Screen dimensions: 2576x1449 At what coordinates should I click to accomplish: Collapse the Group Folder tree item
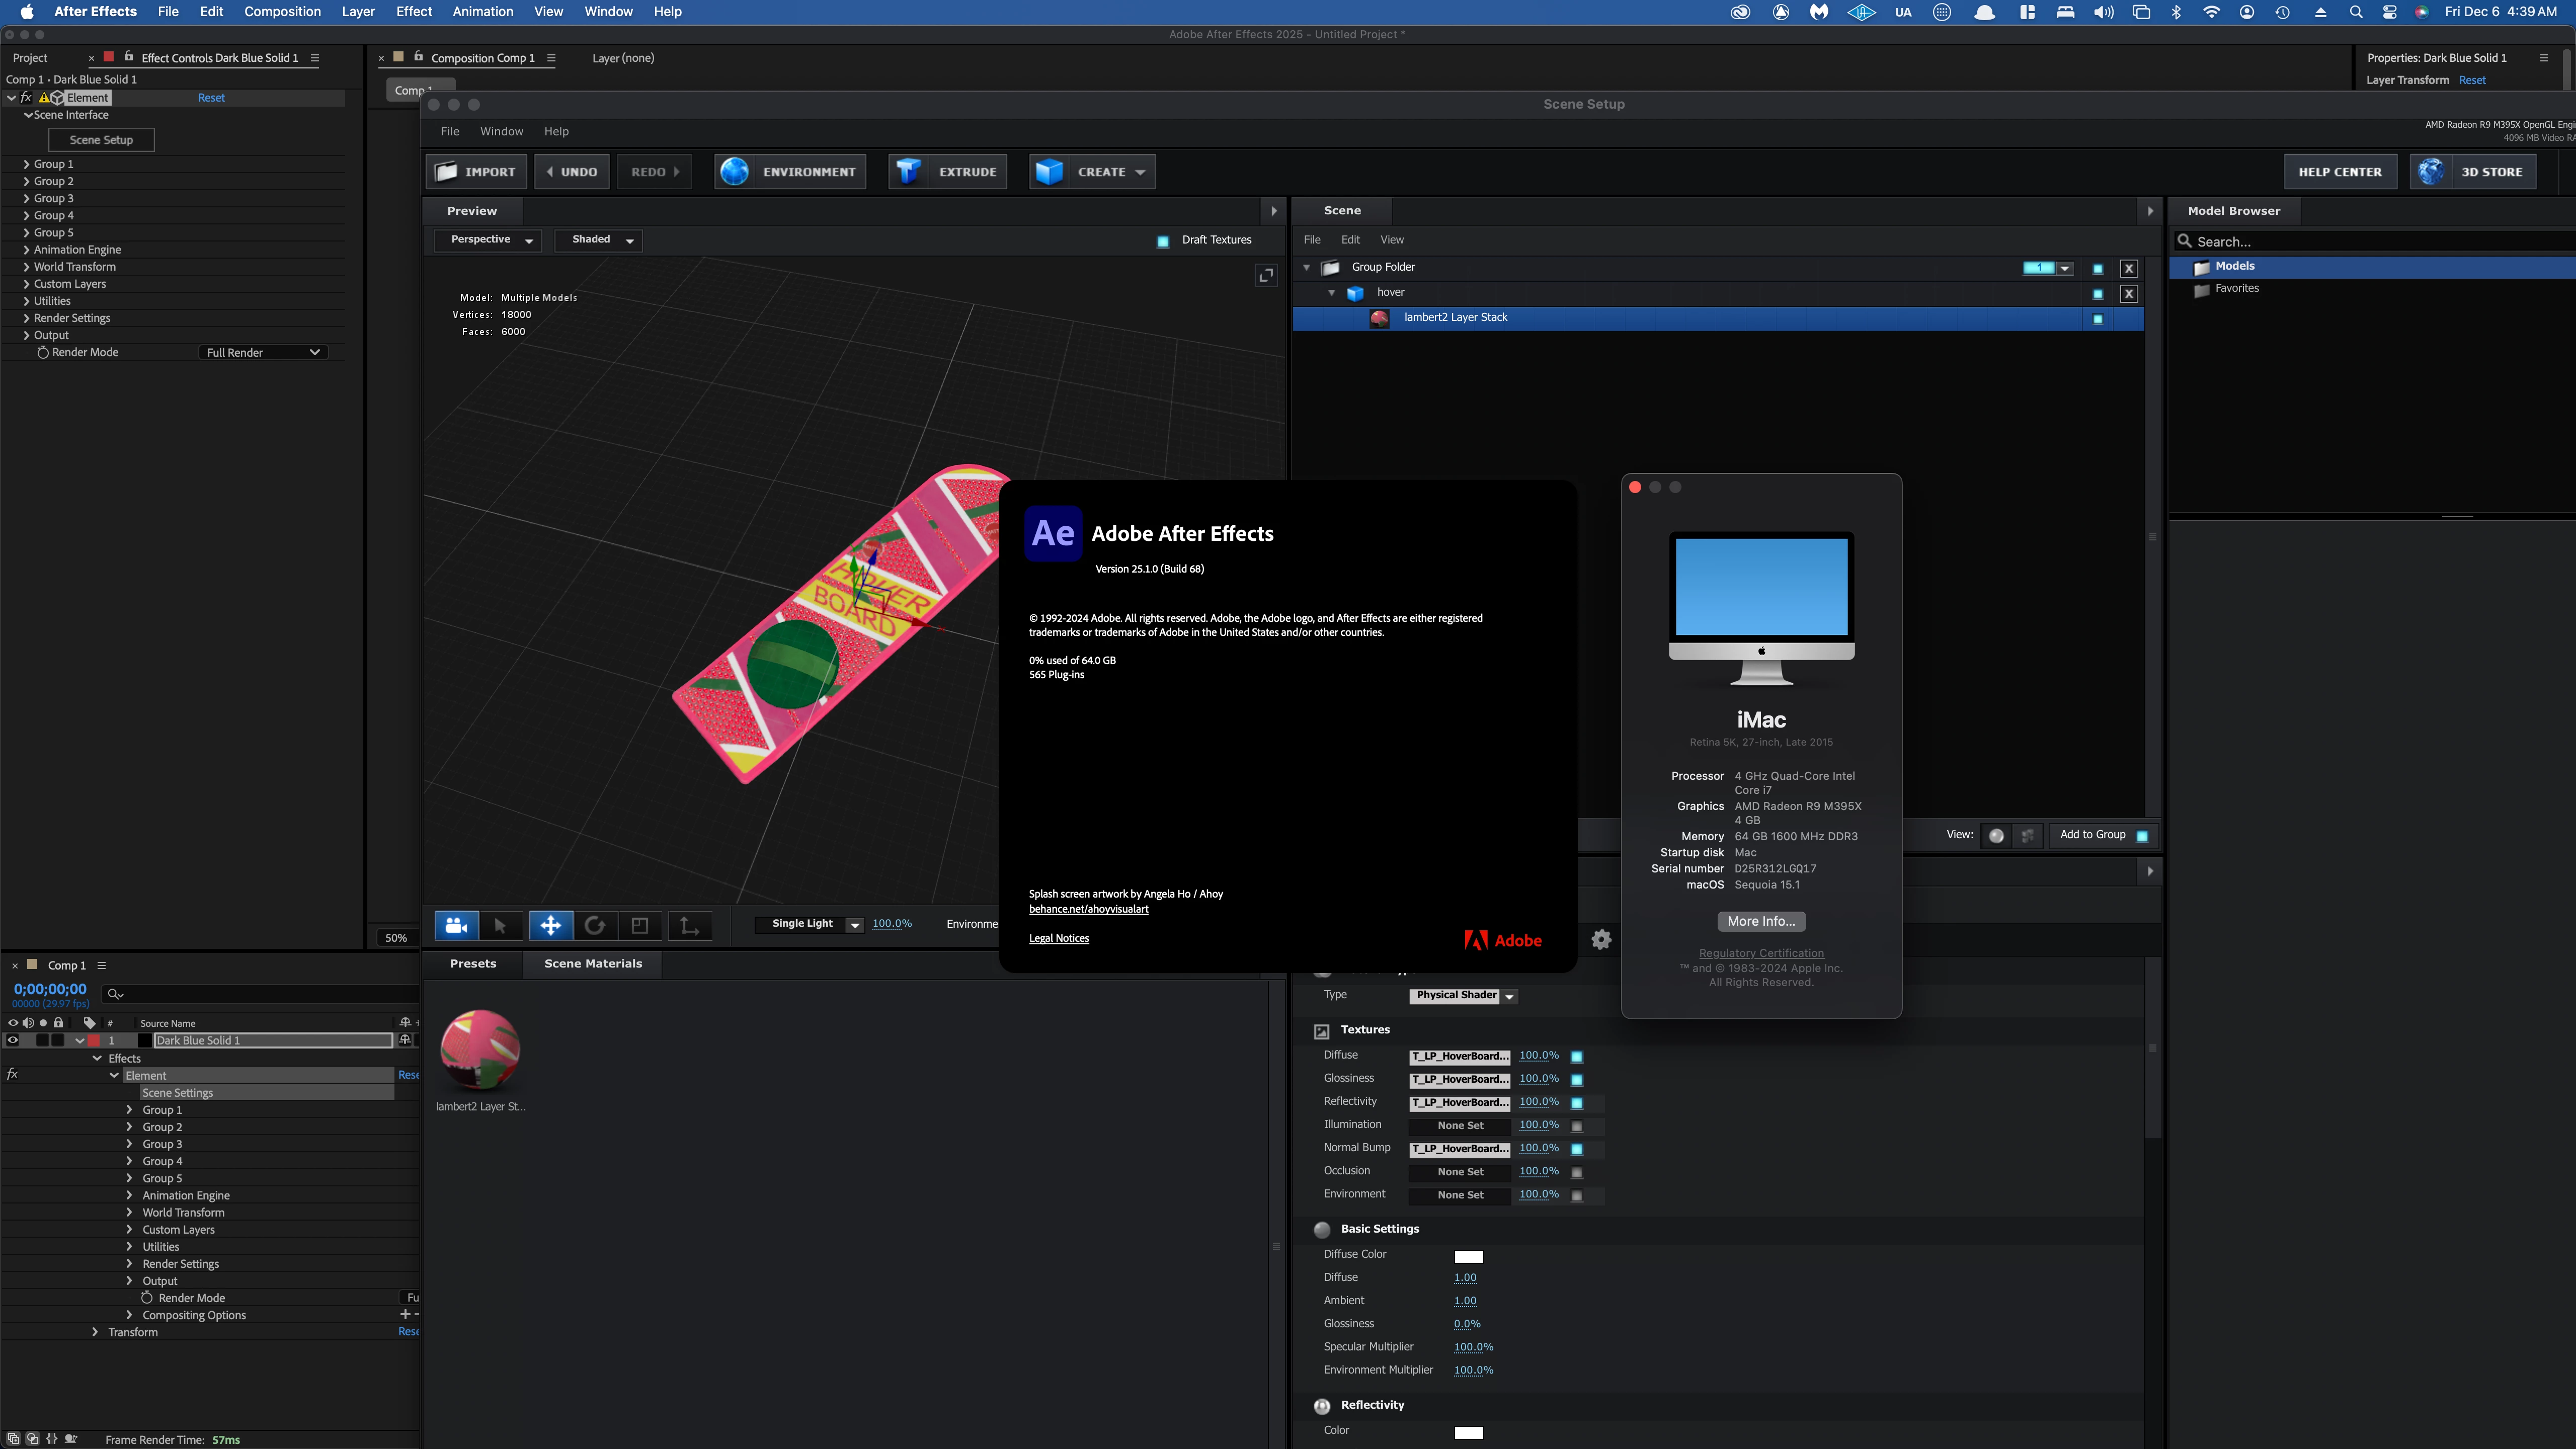pyautogui.click(x=1306, y=267)
